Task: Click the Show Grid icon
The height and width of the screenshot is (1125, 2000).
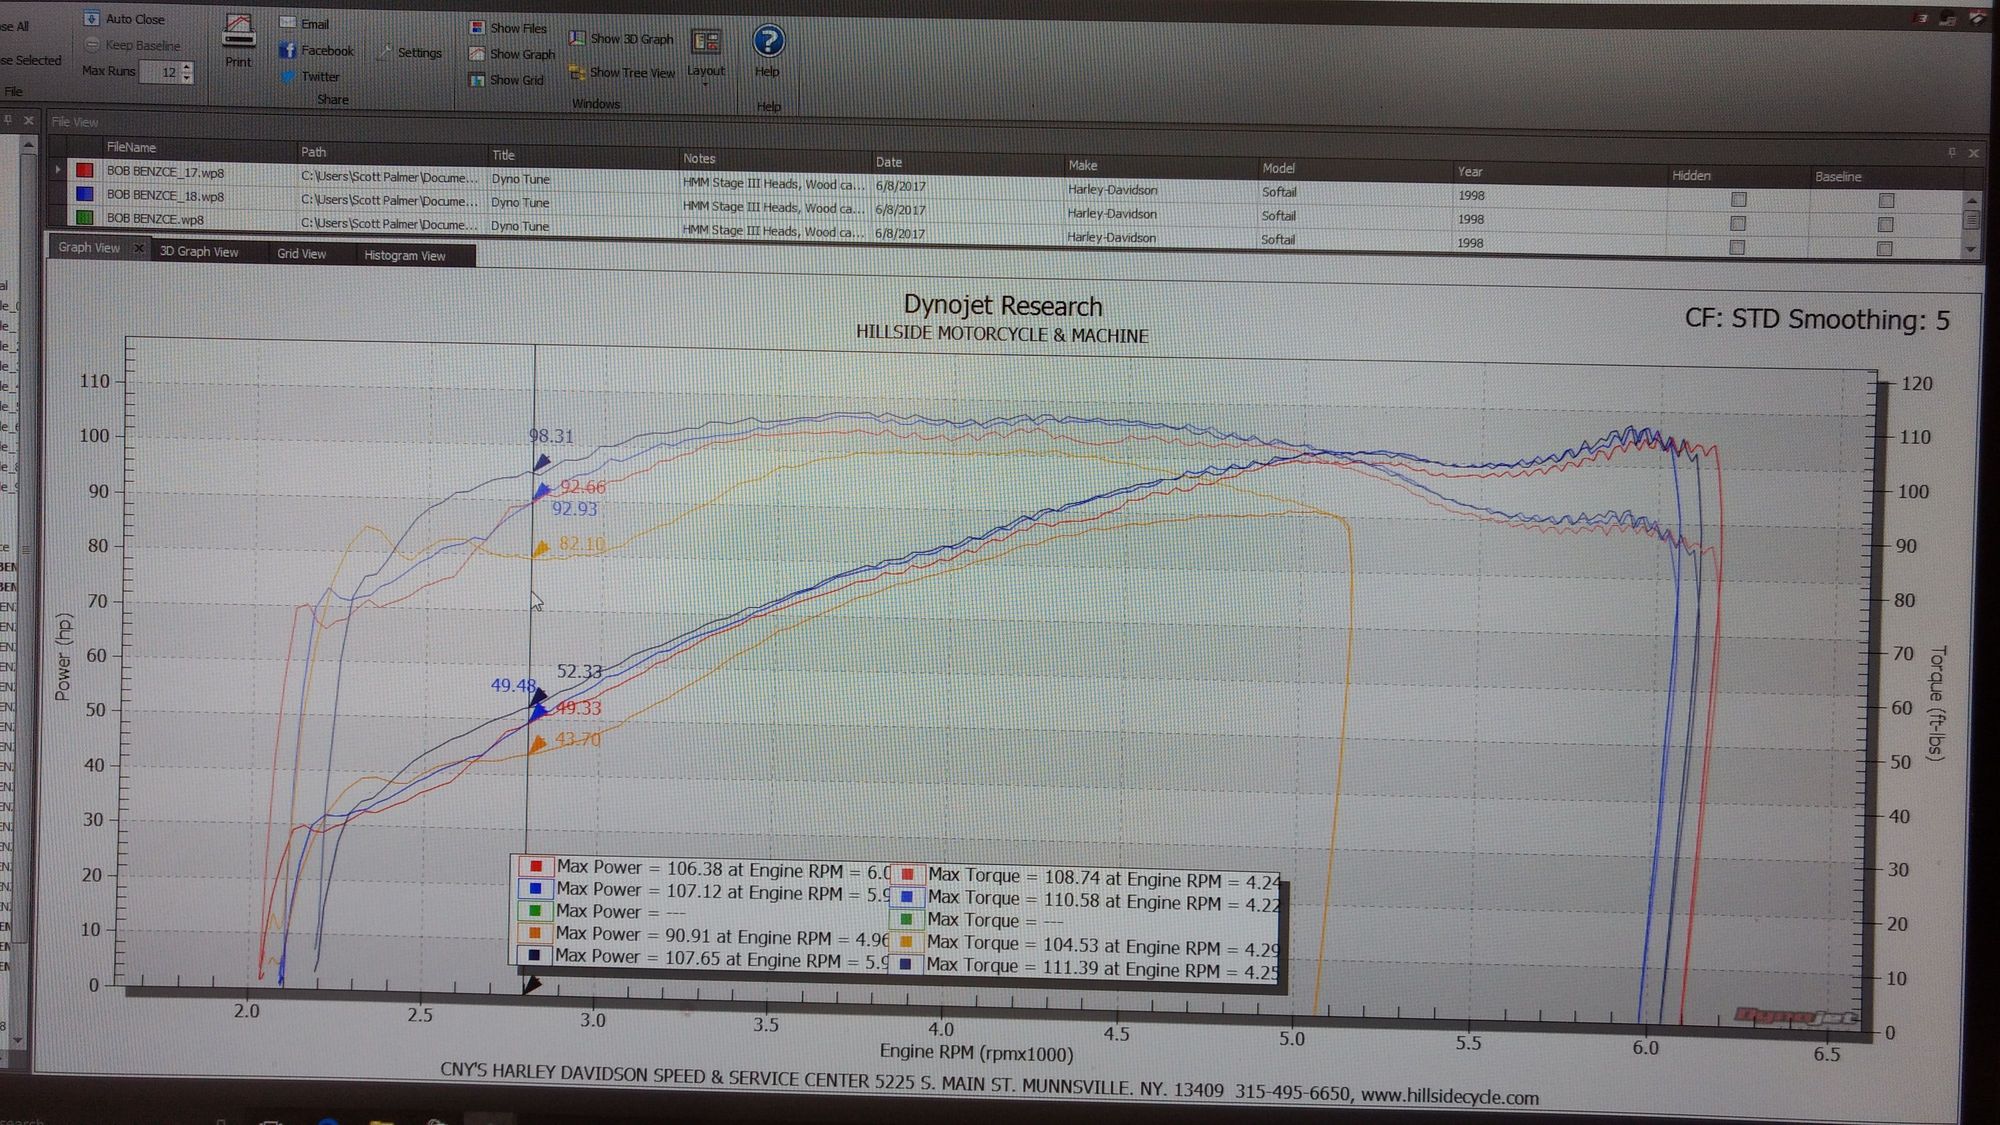Action: tap(477, 80)
